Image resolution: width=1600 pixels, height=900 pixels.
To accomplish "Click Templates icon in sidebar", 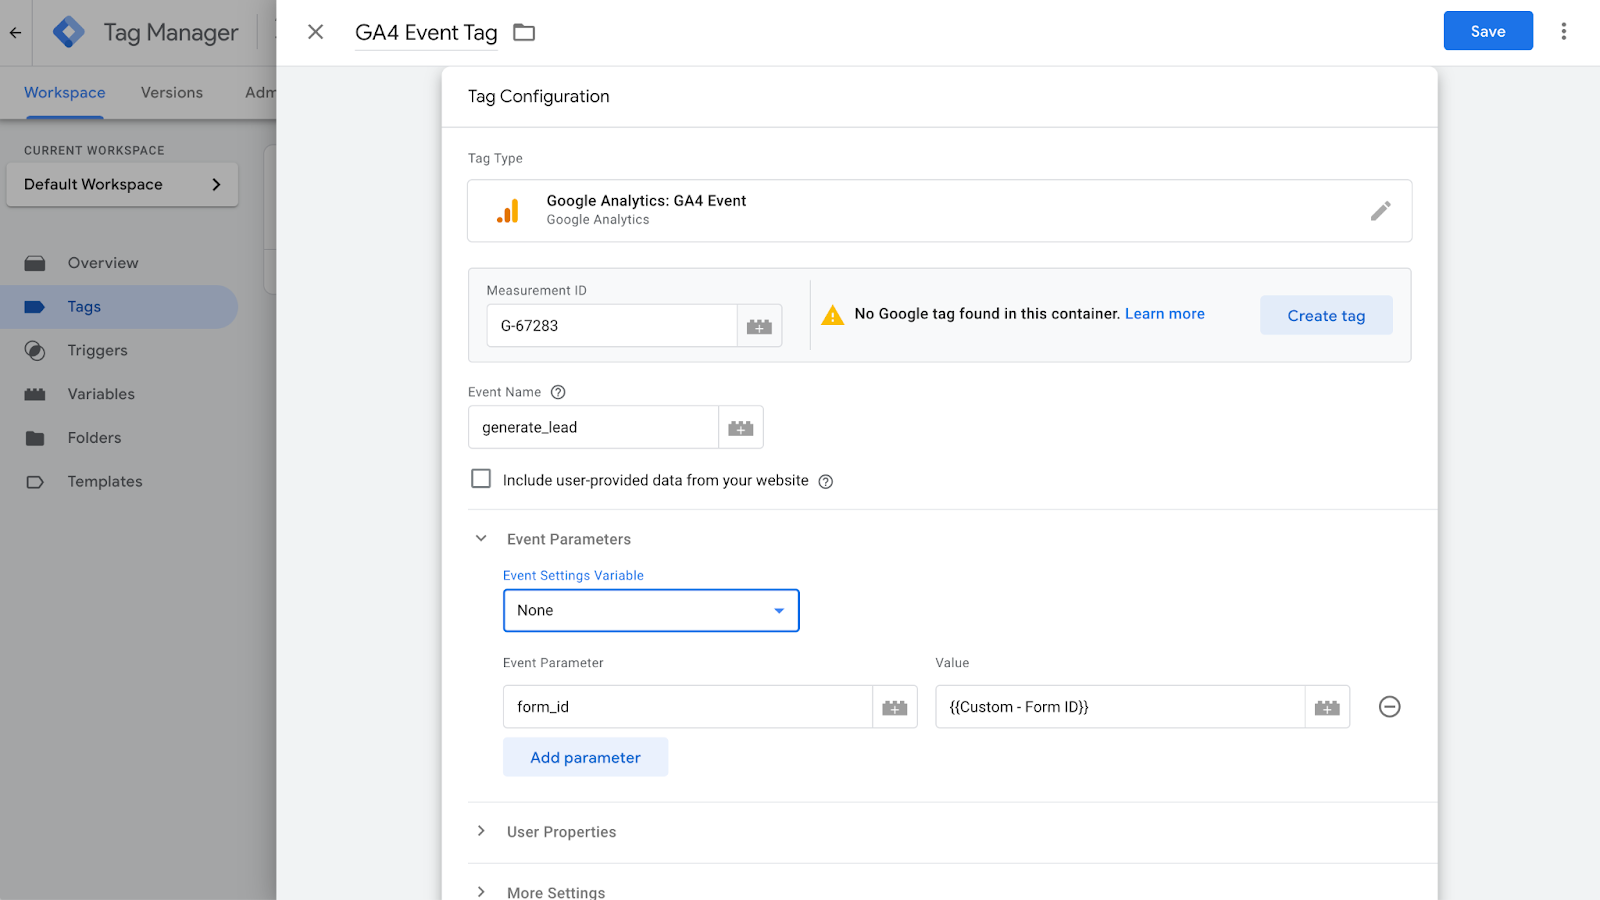I will click(35, 482).
